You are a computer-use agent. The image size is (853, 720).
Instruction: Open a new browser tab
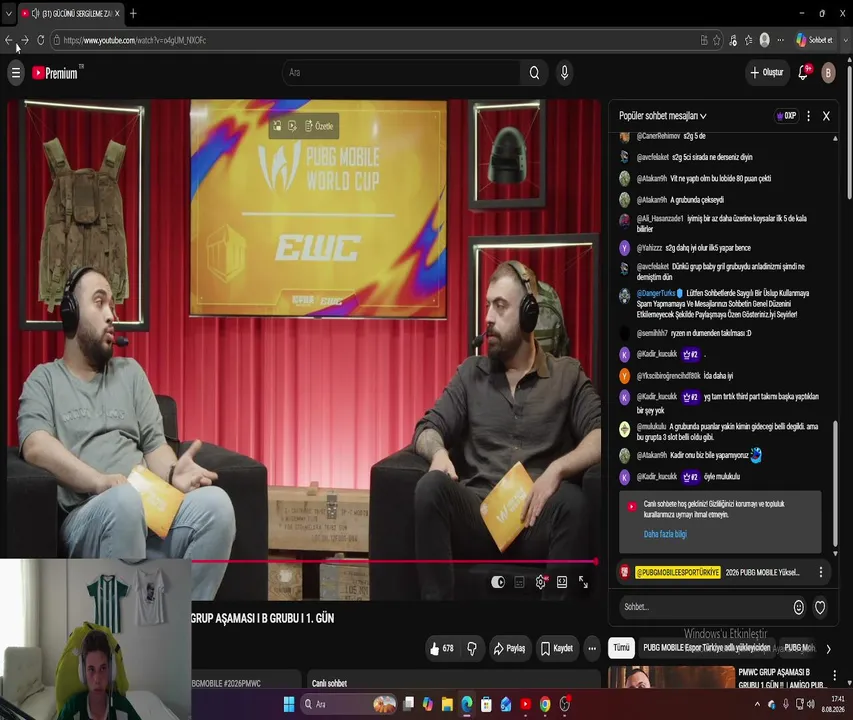pyautogui.click(x=133, y=14)
